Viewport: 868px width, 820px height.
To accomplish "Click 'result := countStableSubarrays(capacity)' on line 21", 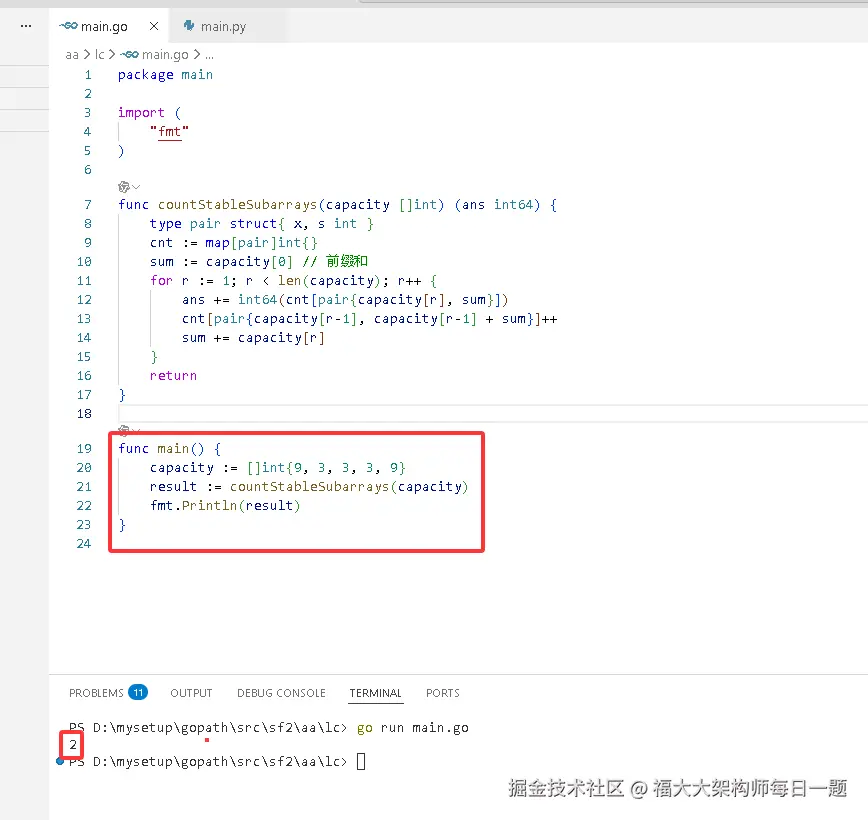I will [x=309, y=487].
